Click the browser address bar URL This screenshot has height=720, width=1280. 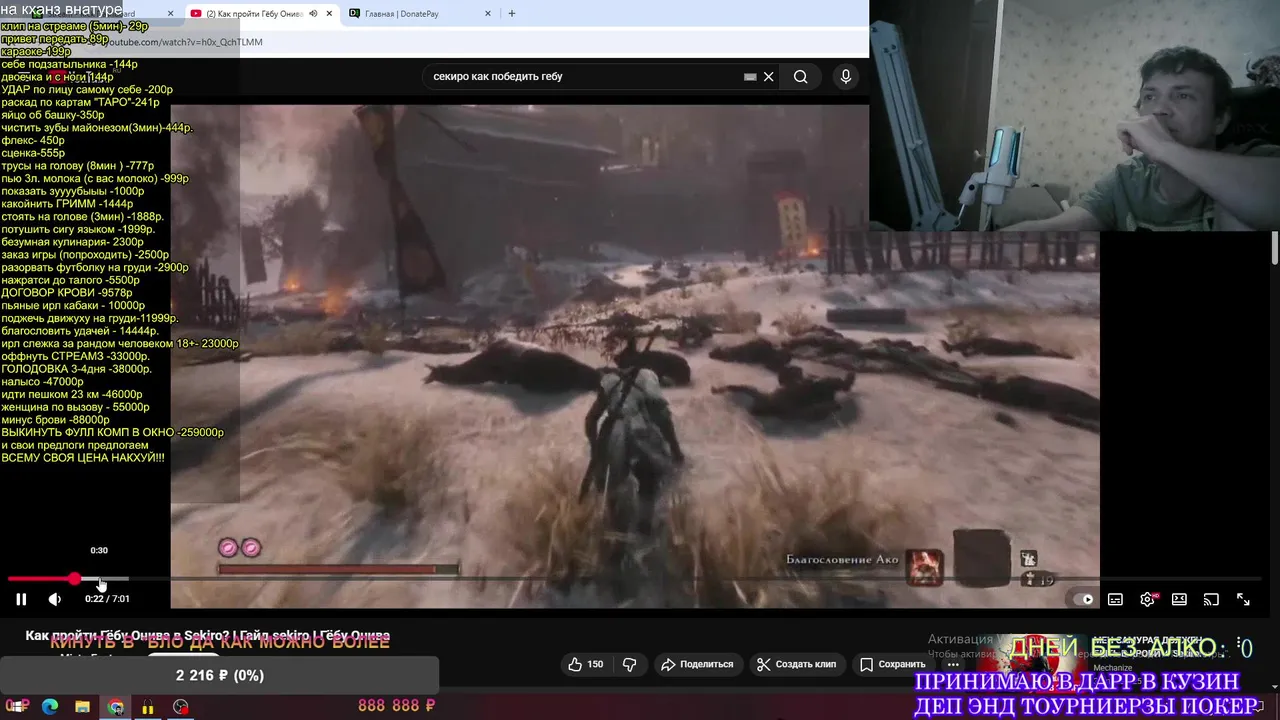click(x=185, y=42)
